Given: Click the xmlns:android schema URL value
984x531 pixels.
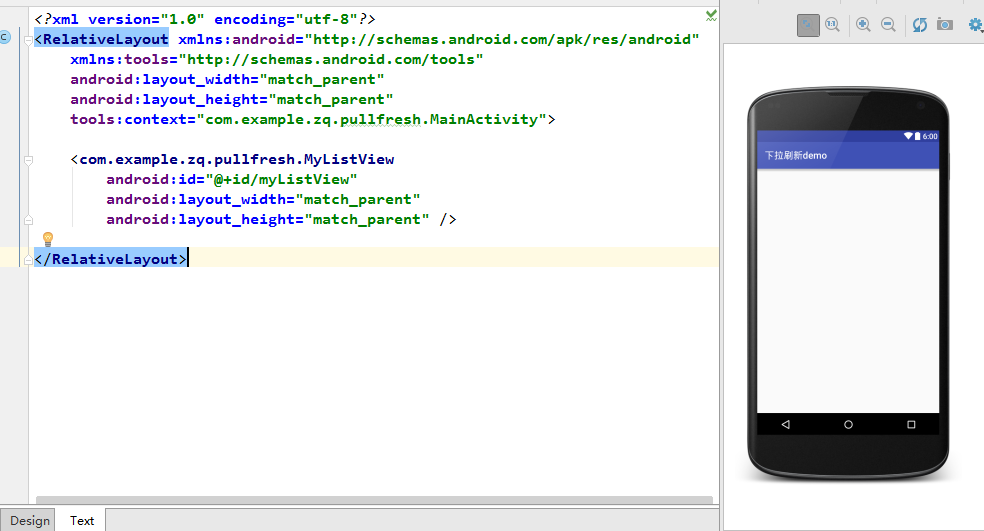Looking at the screenshot, I should [501, 40].
